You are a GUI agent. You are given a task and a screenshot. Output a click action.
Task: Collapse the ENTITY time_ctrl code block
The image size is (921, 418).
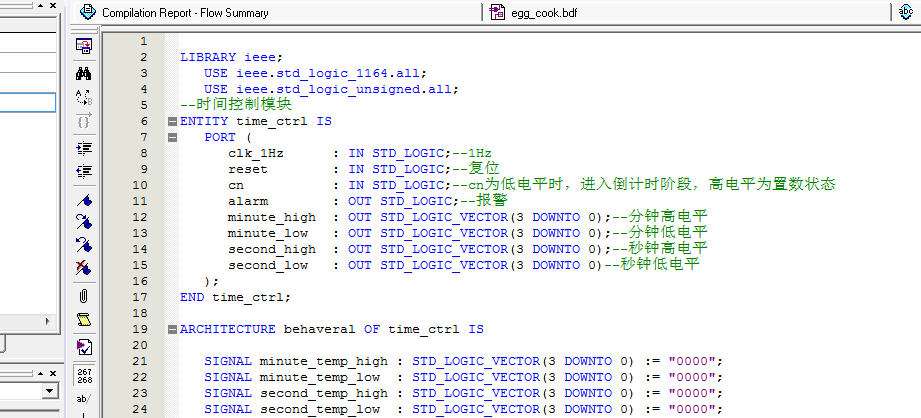[172, 122]
